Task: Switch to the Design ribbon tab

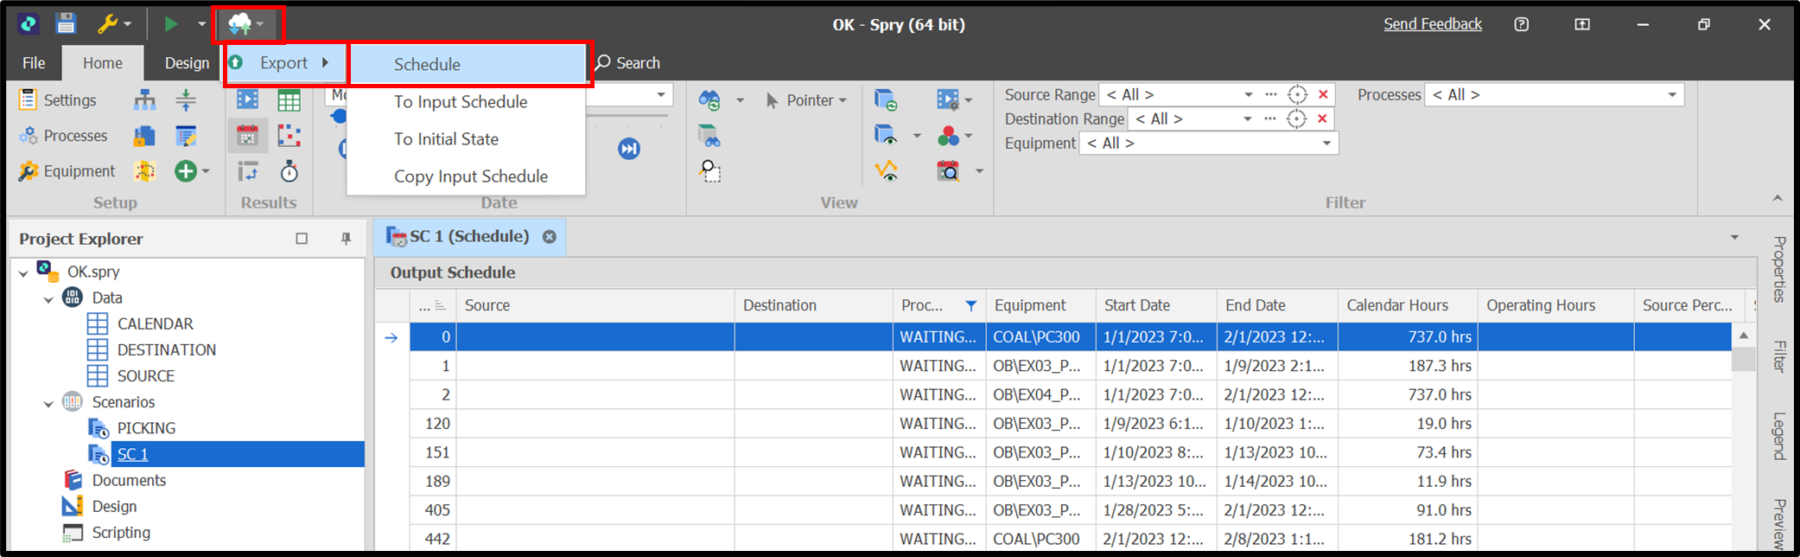Action: [187, 63]
